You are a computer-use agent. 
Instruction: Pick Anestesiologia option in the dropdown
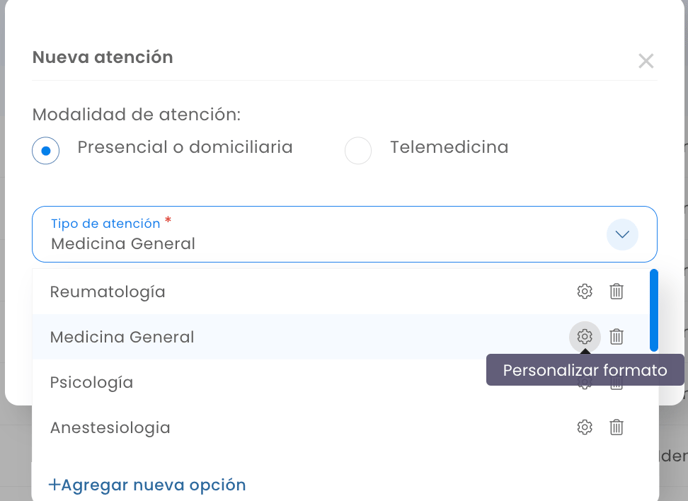click(110, 428)
